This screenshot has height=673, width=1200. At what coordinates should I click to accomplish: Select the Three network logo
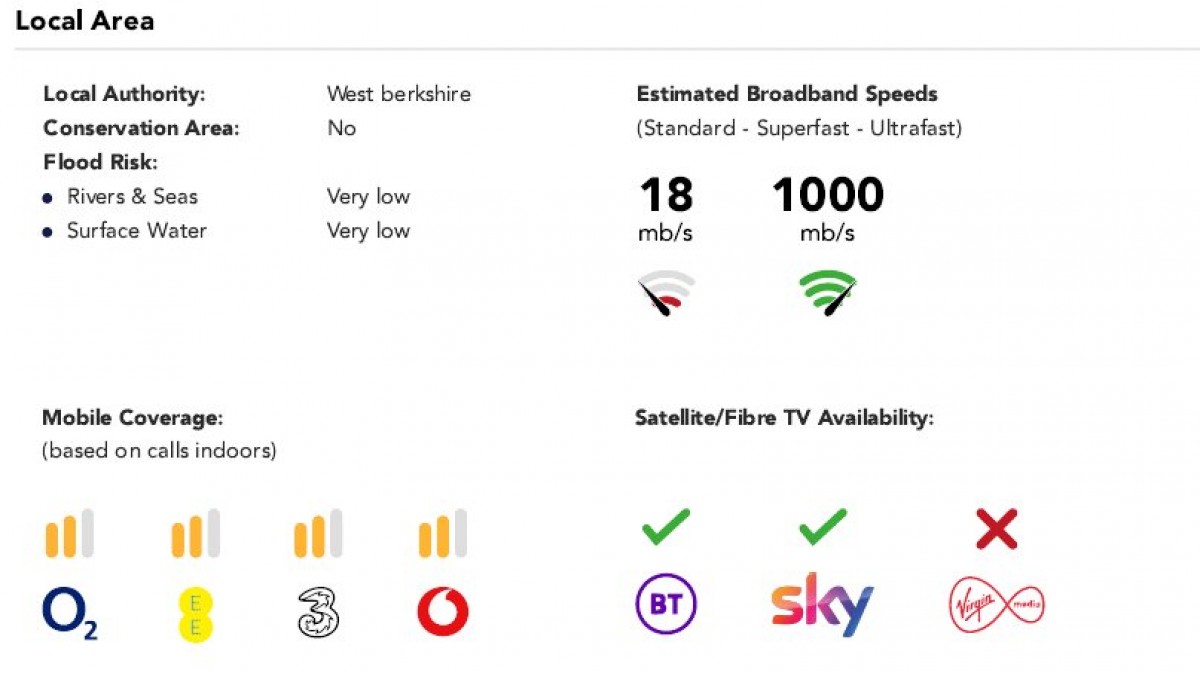pyautogui.click(x=318, y=613)
